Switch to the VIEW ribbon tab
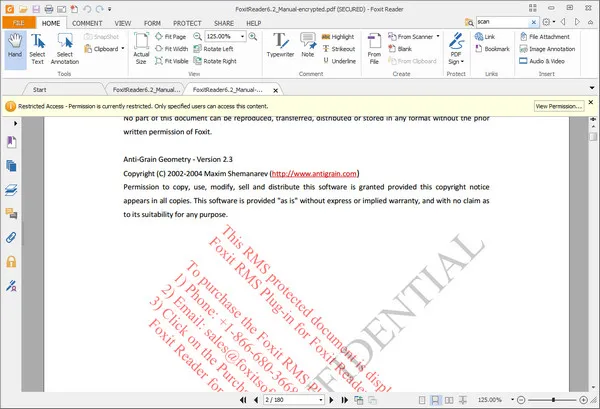This screenshot has height=409, width=600. [x=123, y=23]
